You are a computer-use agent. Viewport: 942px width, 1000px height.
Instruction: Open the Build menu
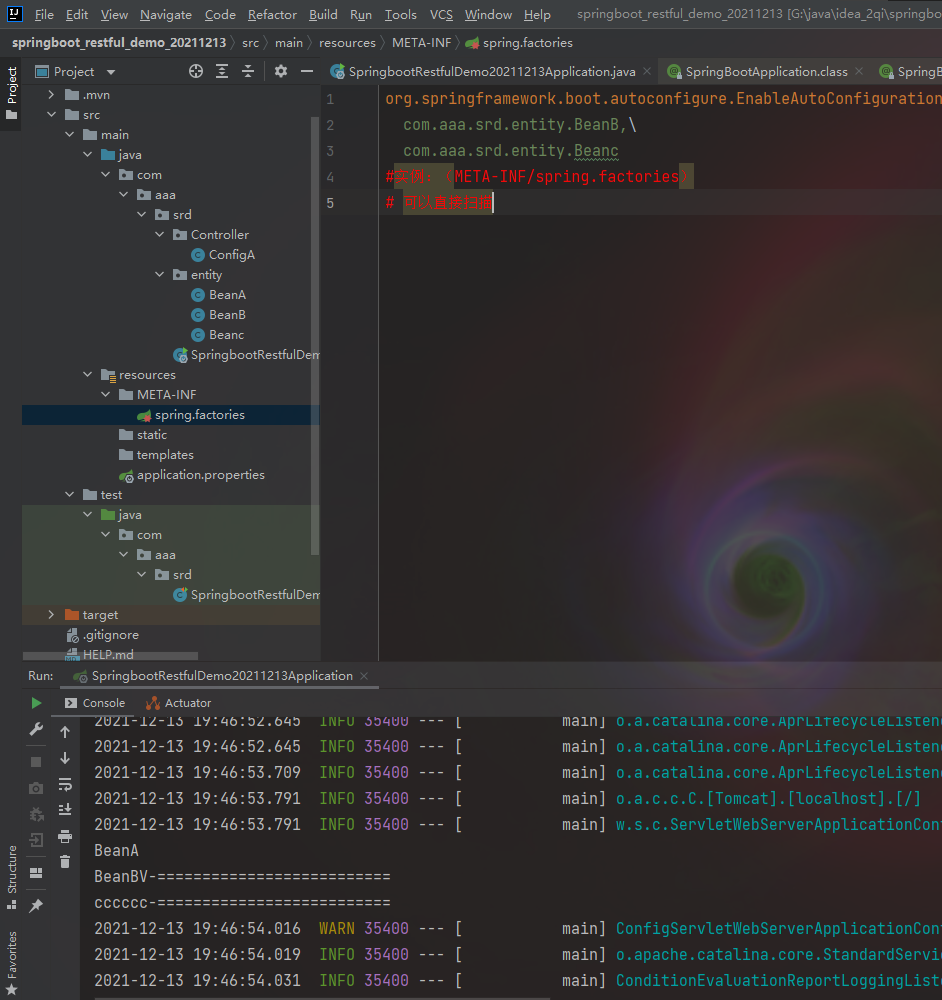(323, 15)
